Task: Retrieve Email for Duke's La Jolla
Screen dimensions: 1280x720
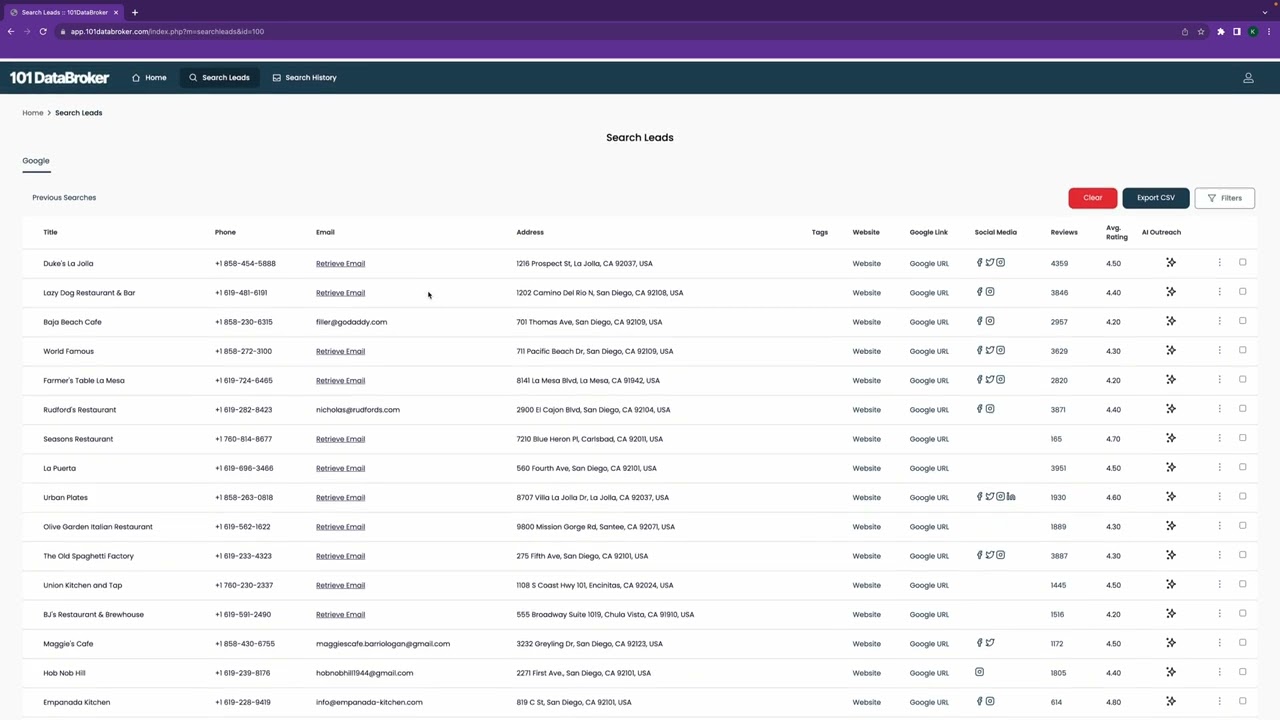Action: pos(340,263)
